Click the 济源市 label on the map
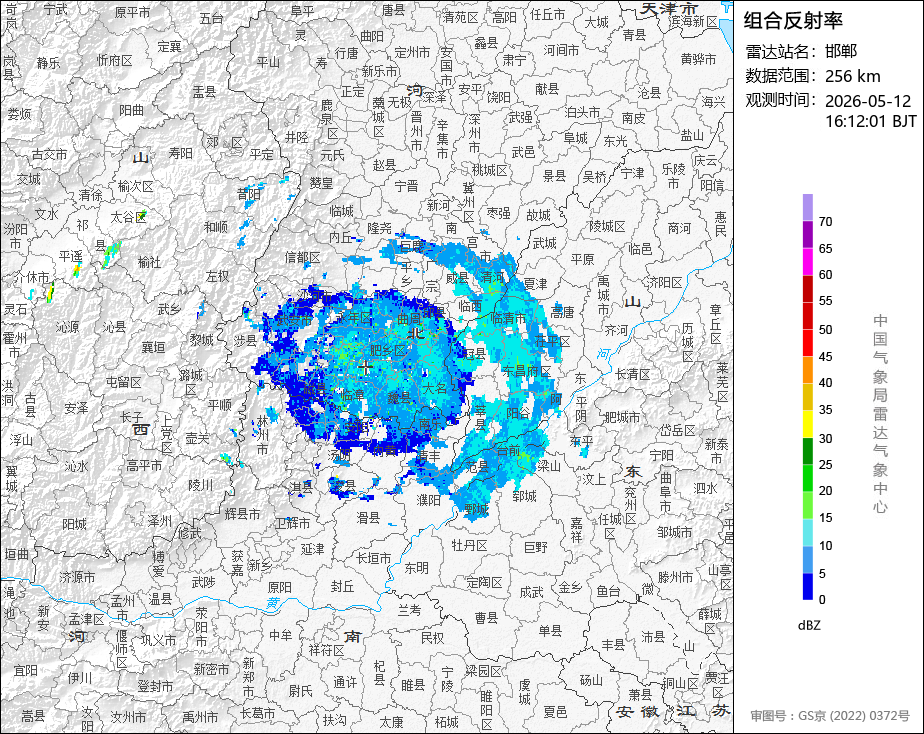Screen dimensions: 924x734 pos(77,577)
